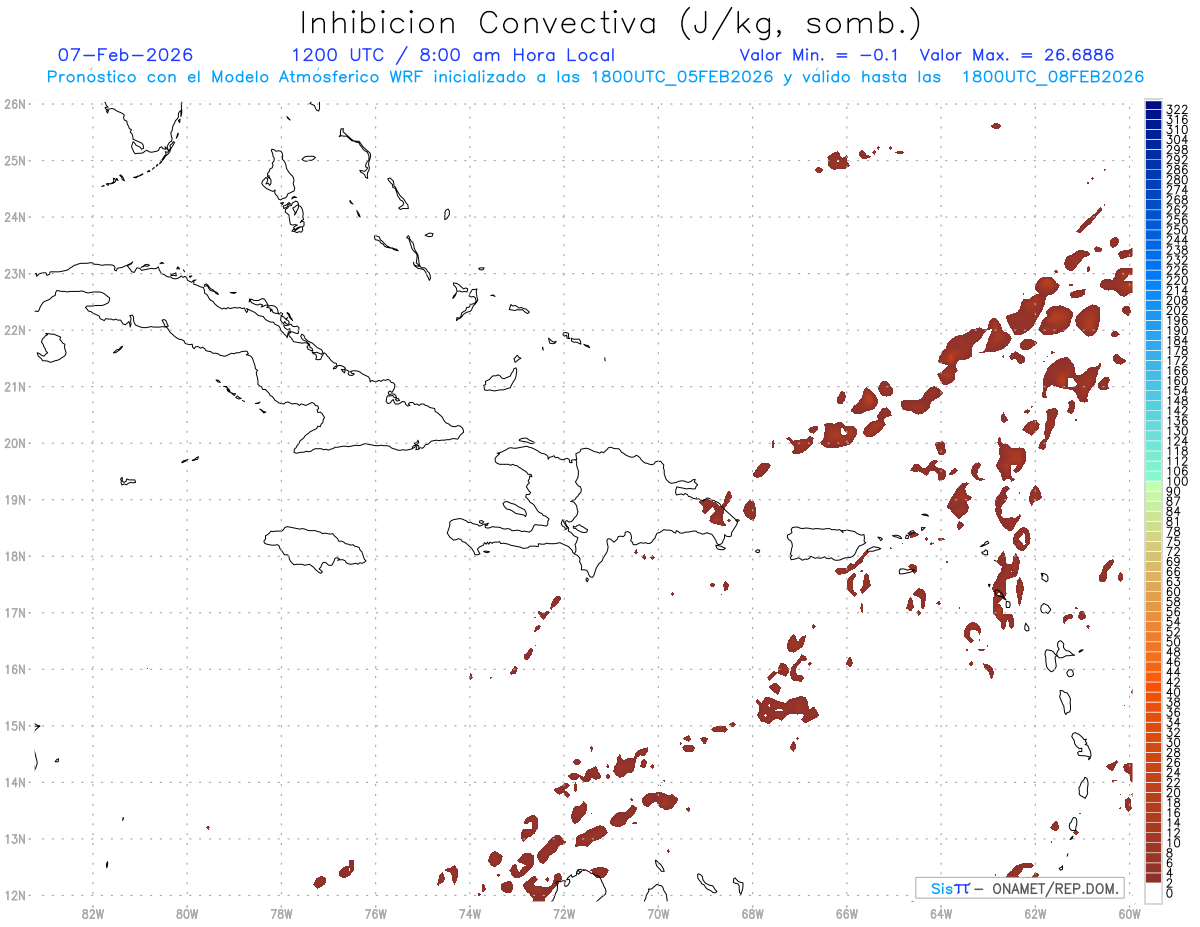Viewport: 1200px width, 927px height.
Task: Click the '19N' latitude label
Action: point(14,499)
